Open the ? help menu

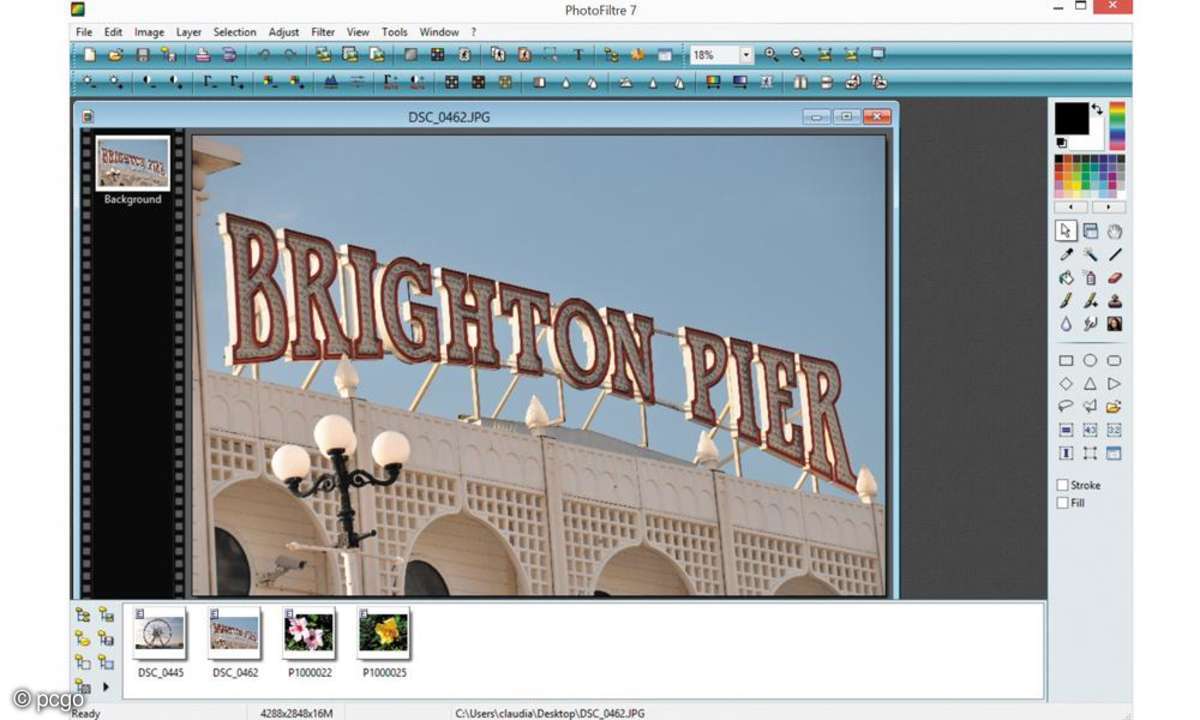(474, 32)
